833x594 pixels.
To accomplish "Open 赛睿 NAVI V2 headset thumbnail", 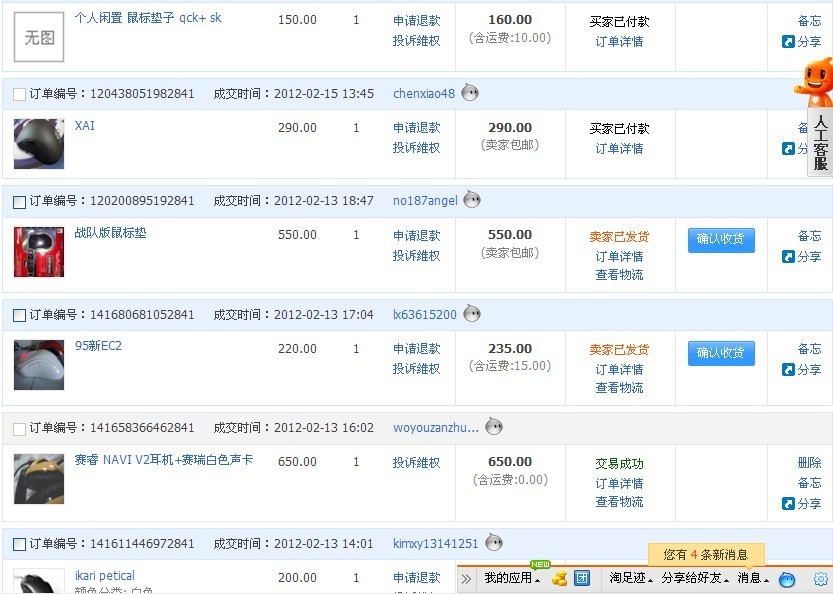I will [x=39, y=479].
